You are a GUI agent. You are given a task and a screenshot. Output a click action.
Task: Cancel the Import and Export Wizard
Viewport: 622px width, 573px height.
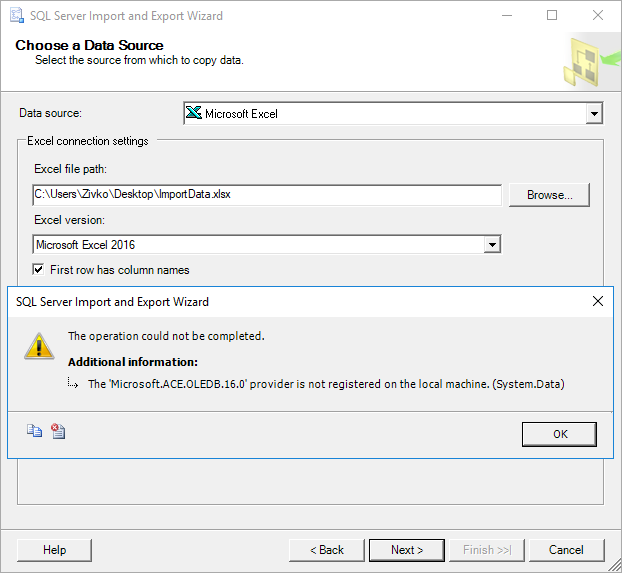point(566,550)
